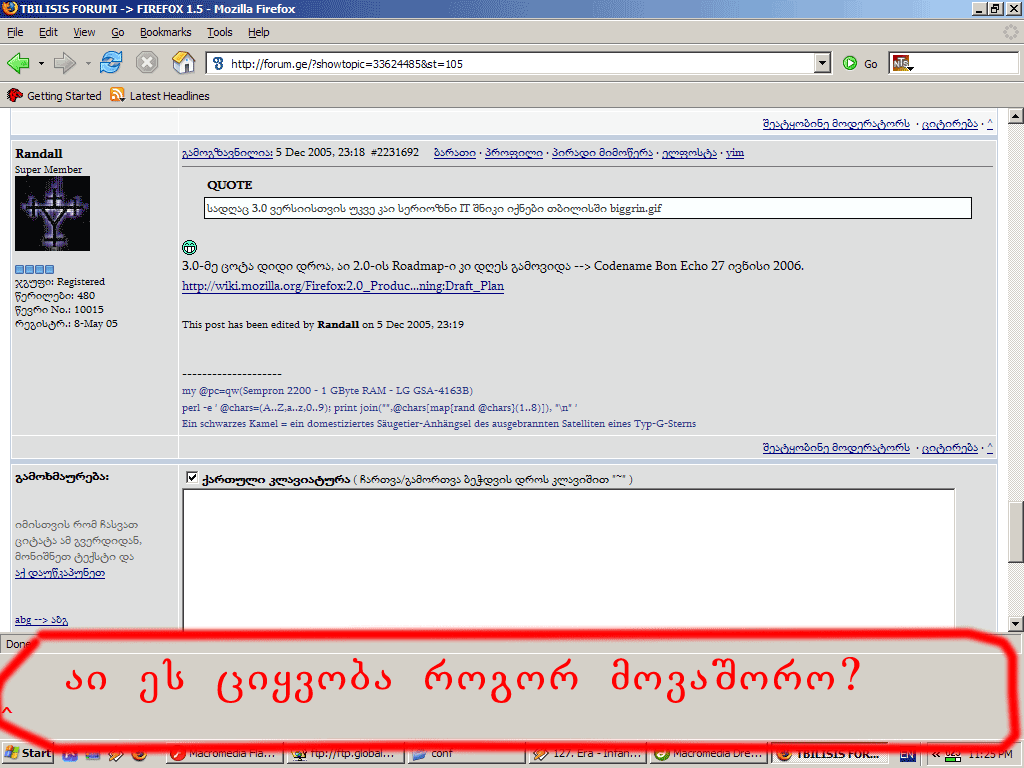Open the Home page button
Viewport: 1024px width, 768px height.
184,63
